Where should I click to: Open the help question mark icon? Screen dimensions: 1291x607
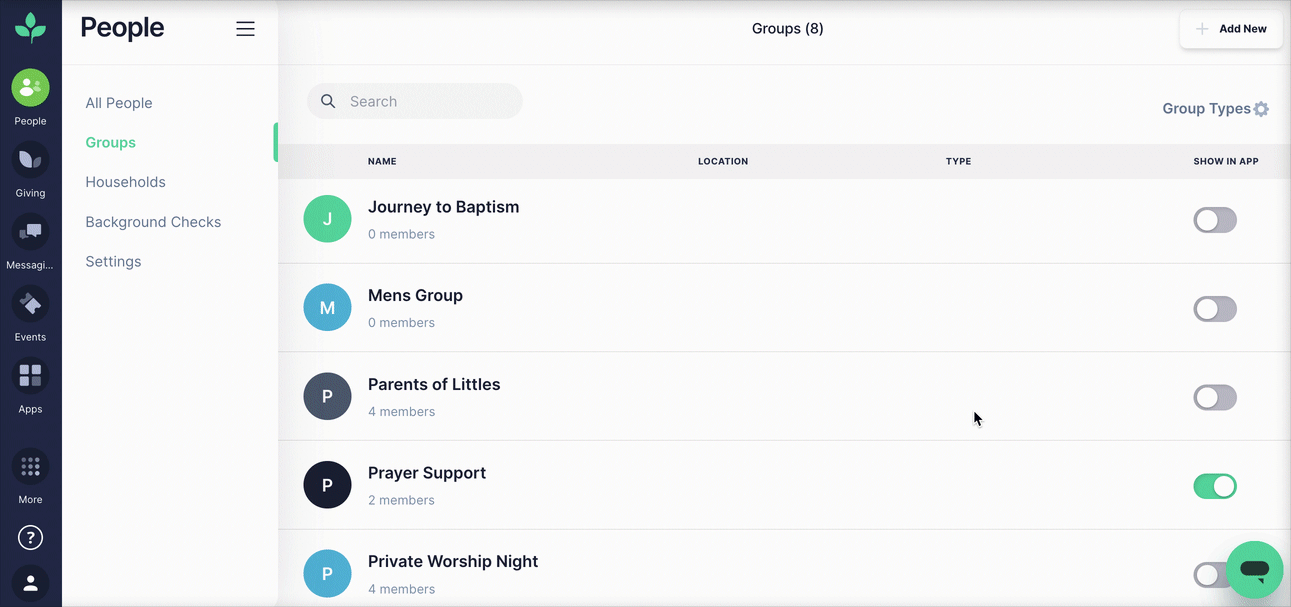coord(30,538)
